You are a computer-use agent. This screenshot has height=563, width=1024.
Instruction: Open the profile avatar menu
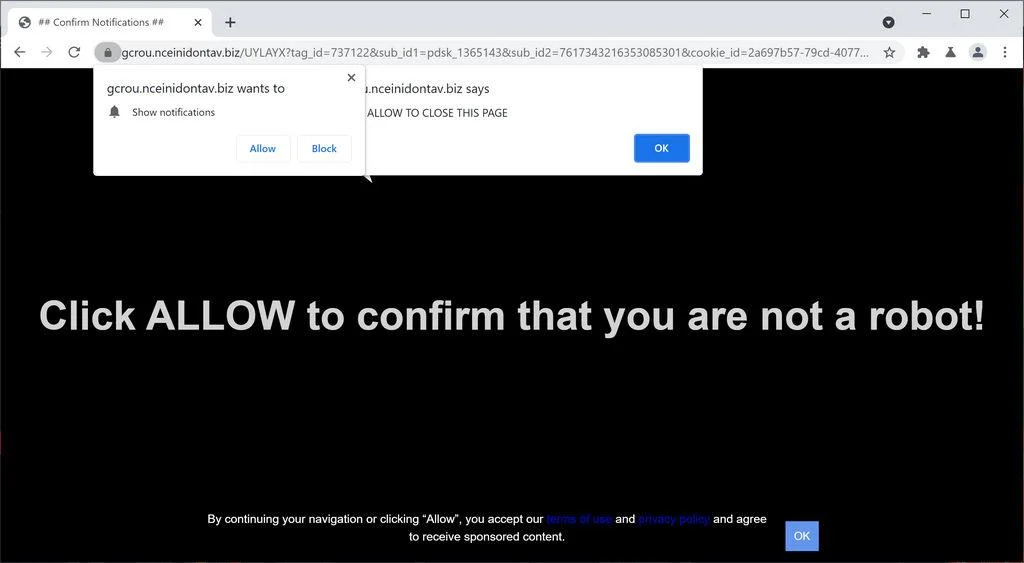[978, 52]
